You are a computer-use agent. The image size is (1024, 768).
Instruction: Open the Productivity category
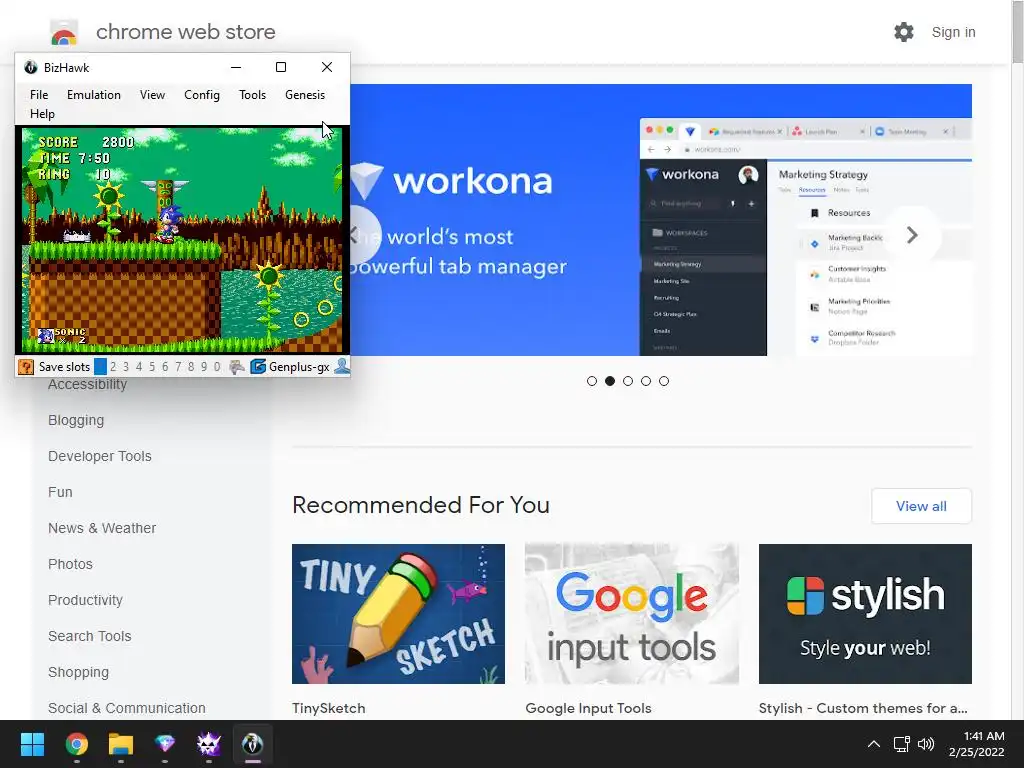(x=86, y=600)
